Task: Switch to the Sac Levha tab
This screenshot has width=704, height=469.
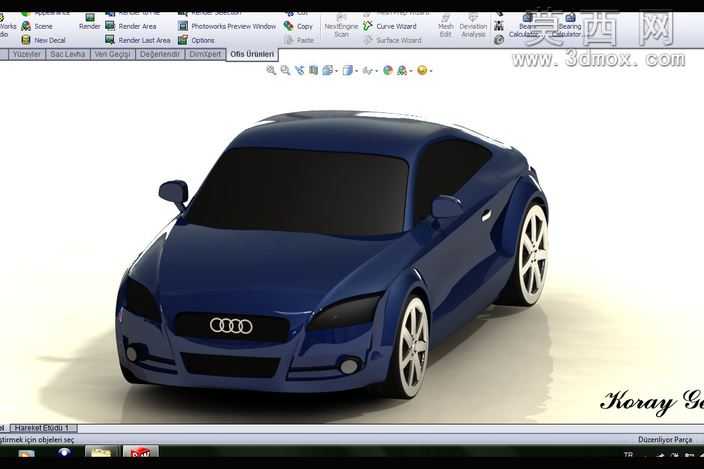Action: [68, 54]
